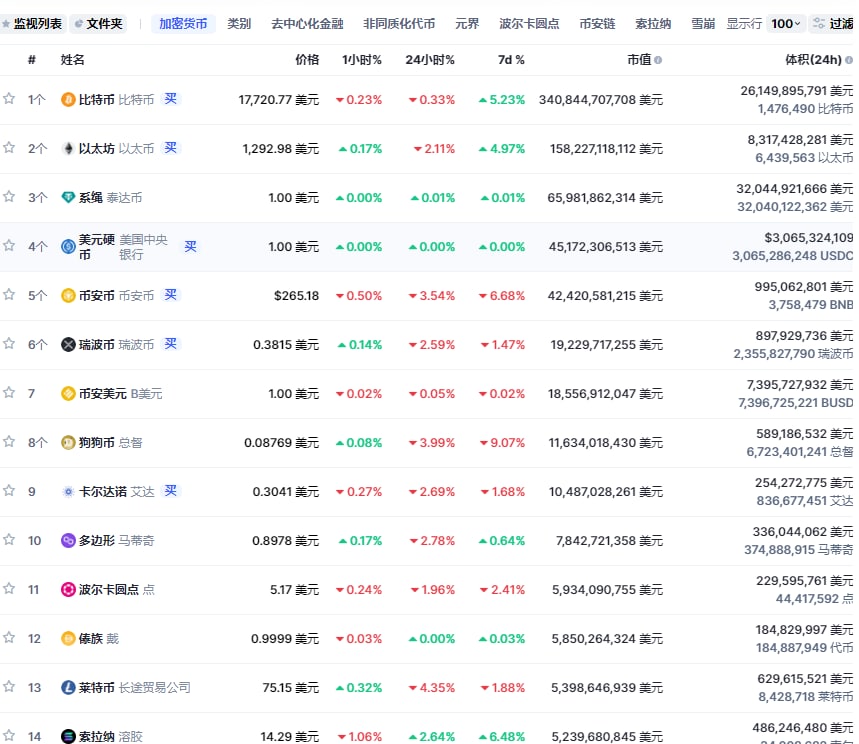Click the USD Coin (美元硬币) logo

tap(68, 247)
